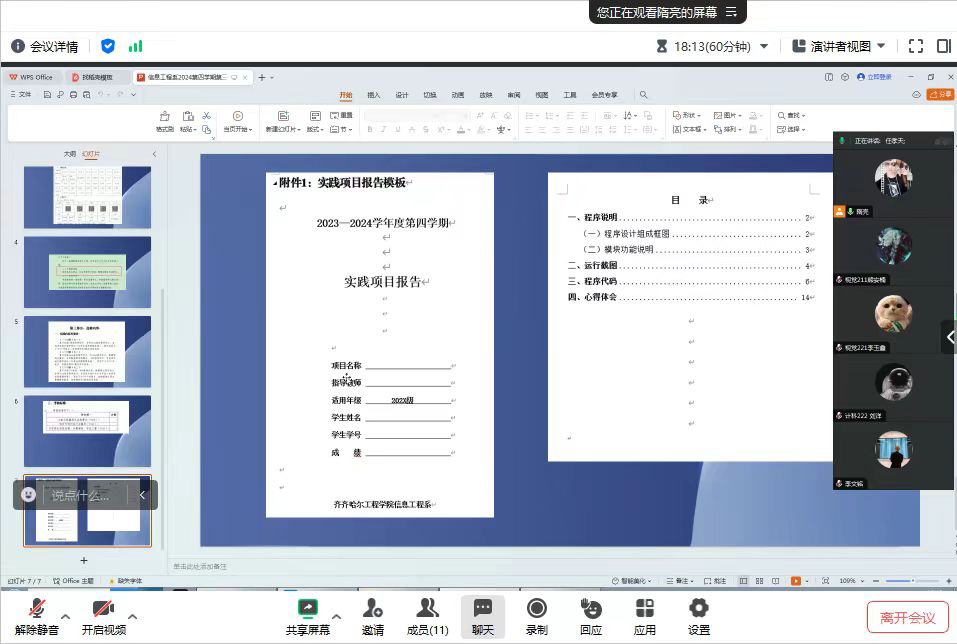Expand audio options arrow beside 解除静音

point(66,616)
